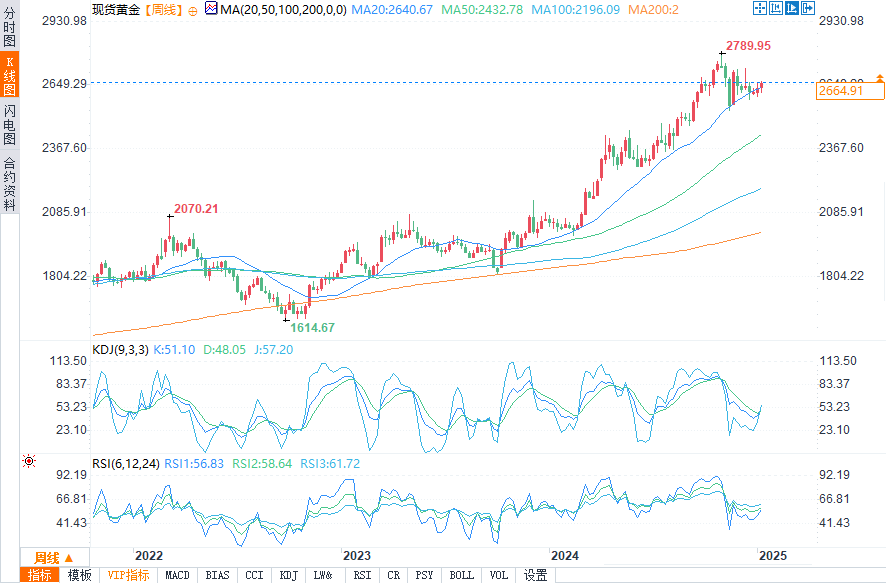Click the highlighted third top-right toolbar icon
This screenshot has width=886, height=583.
790,9
